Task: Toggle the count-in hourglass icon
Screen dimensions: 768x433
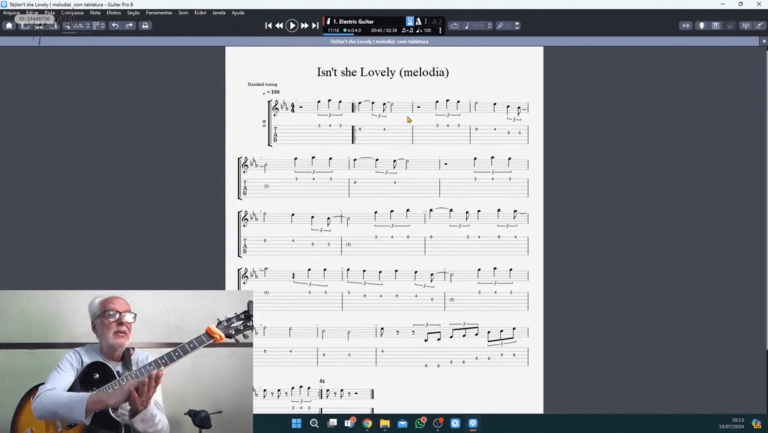Action: pos(409,21)
